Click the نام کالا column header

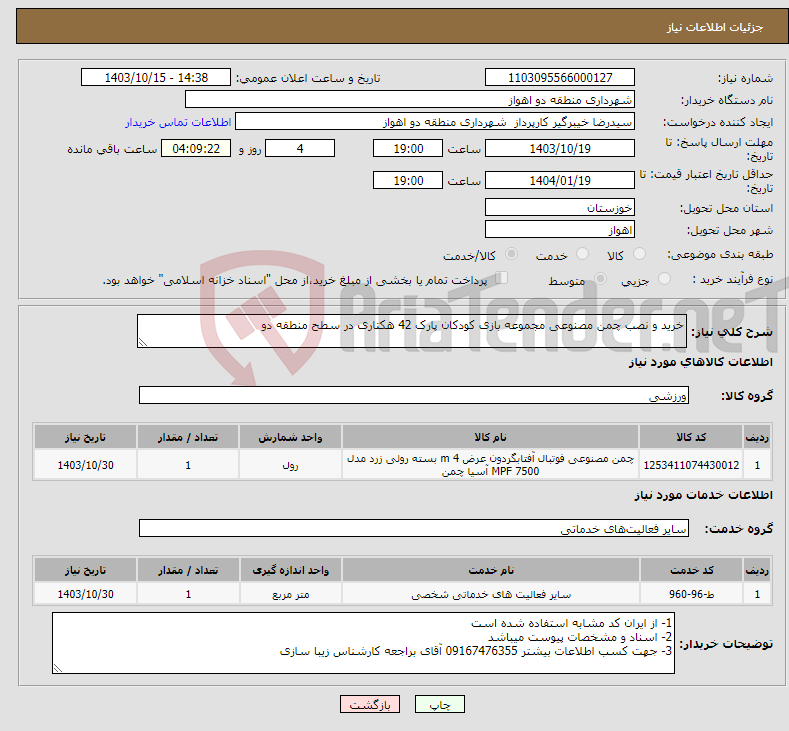(490, 437)
